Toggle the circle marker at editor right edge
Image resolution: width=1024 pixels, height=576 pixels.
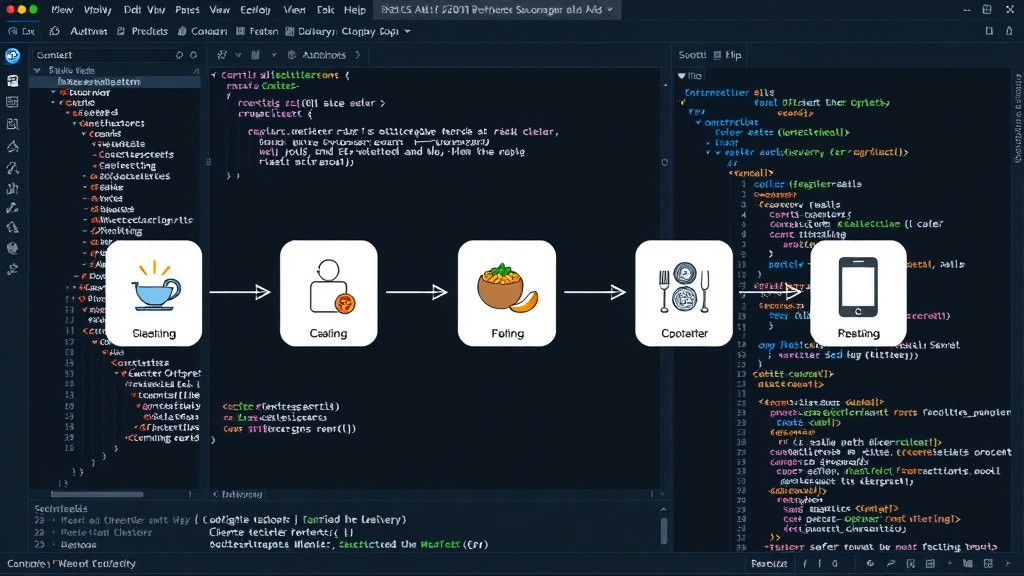coord(664,163)
